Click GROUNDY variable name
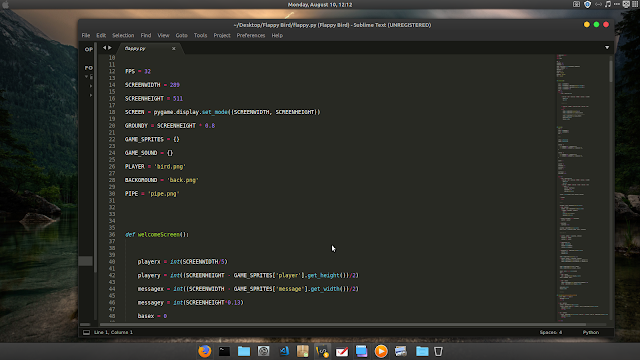The width and height of the screenshot is (640, 360). click(136, 126)
